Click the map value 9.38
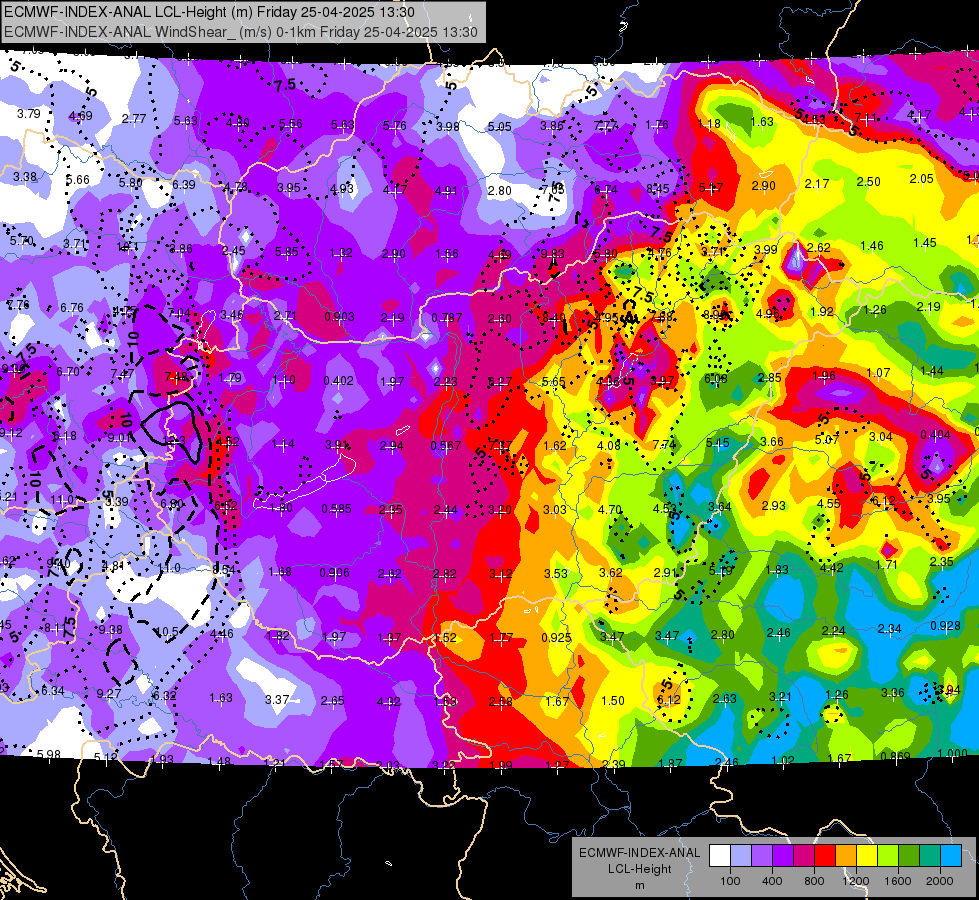 click(x=111, y=630)
